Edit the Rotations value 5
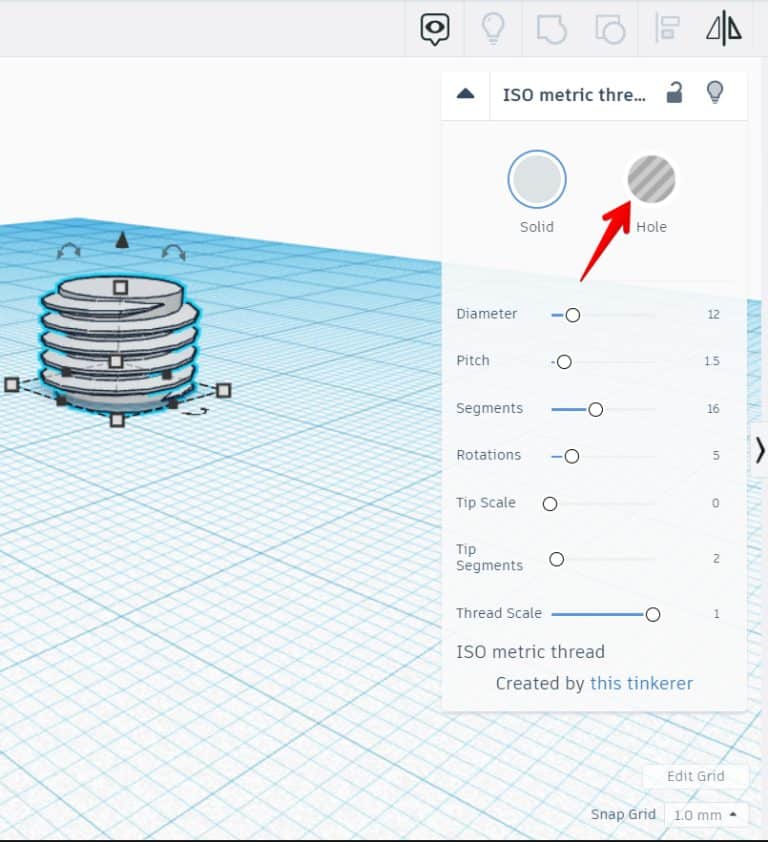This screenshot has width=768, height=842. (x=716, y=456)
